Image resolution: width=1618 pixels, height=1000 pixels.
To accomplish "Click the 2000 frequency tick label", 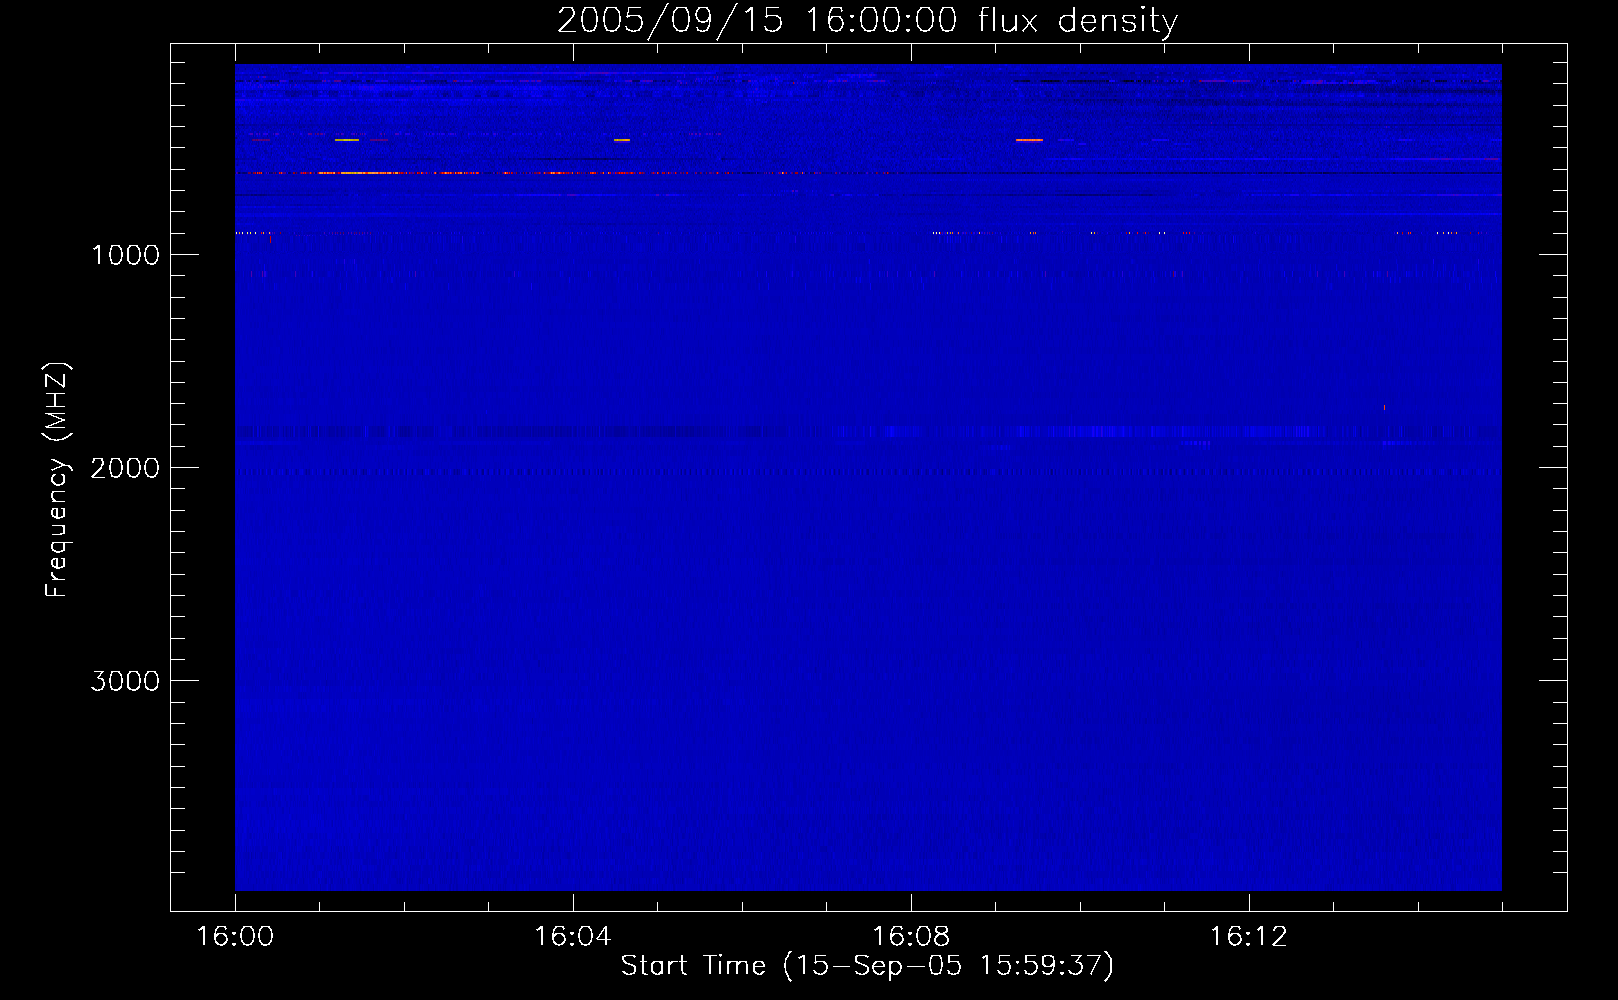I will [x=125, y=468].
